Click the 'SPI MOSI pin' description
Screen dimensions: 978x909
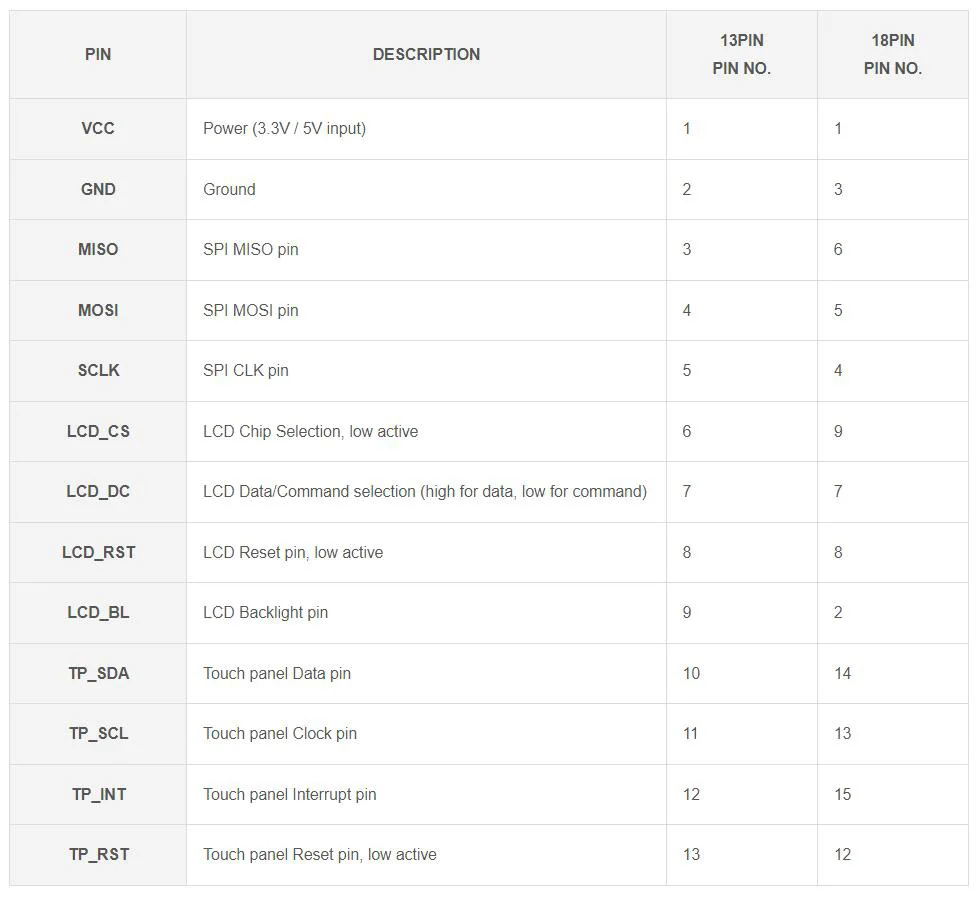pyautogui.click(x=251, y=310)
